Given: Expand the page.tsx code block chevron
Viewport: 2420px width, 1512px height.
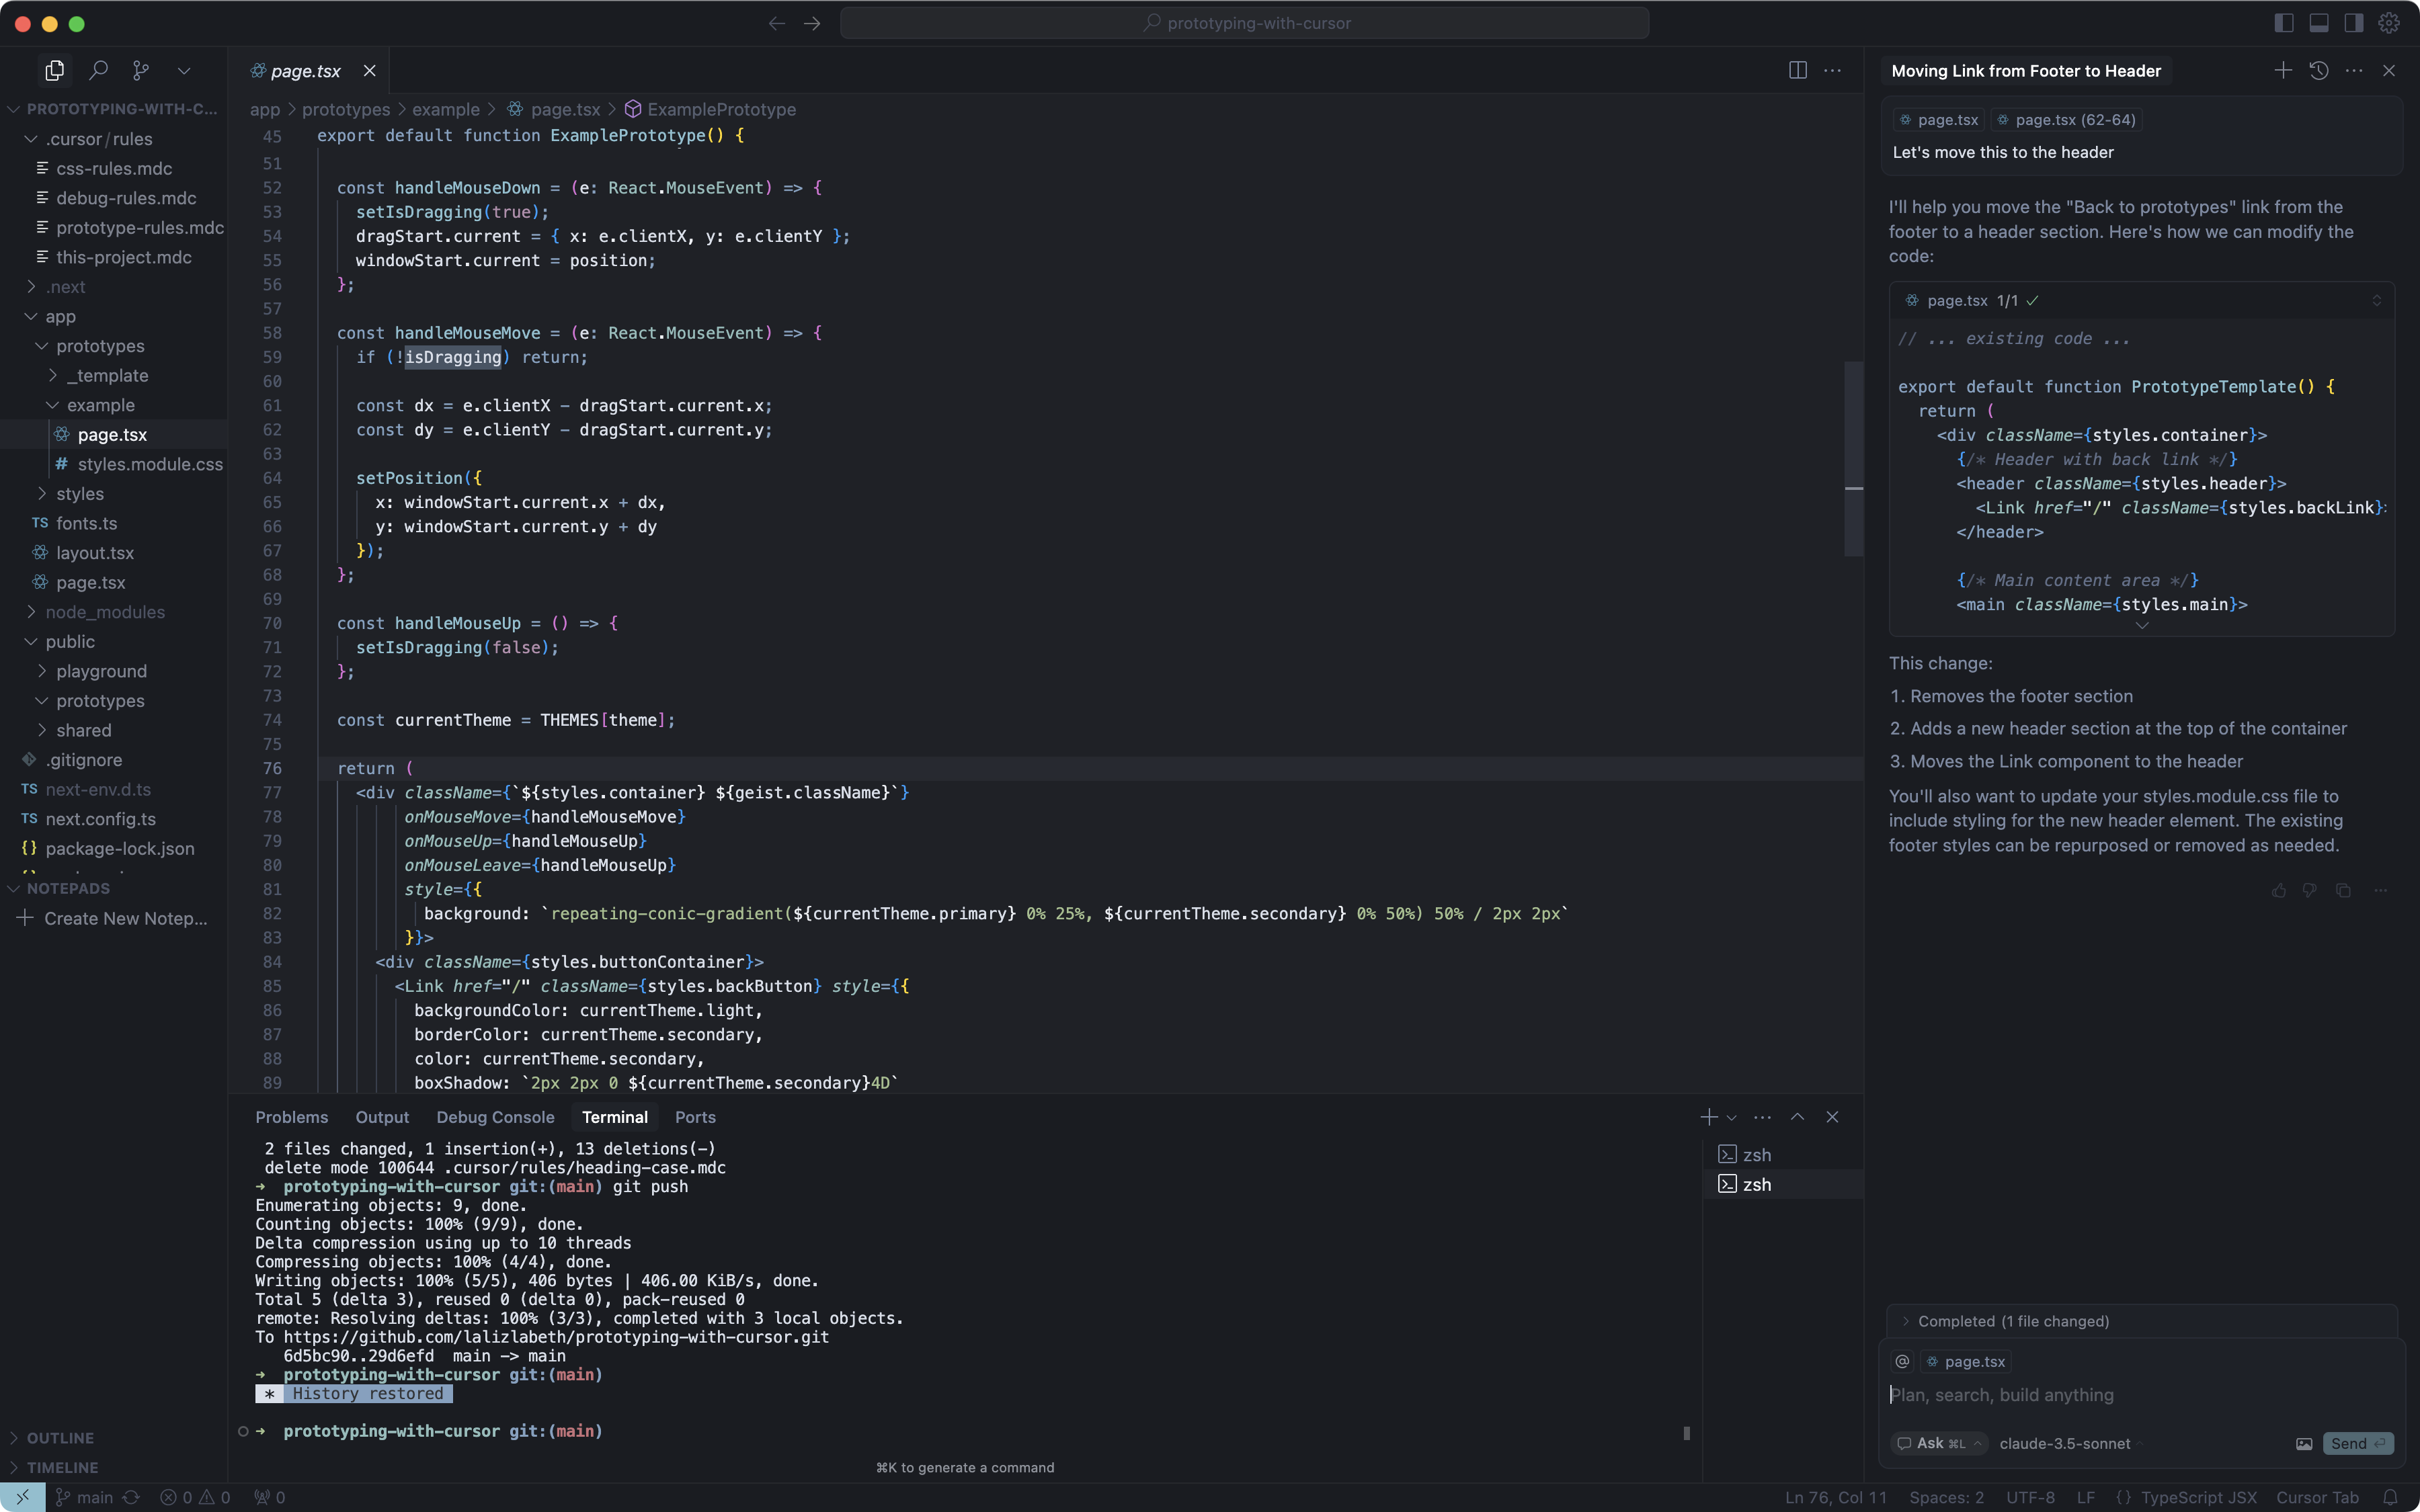Looking at the screenshot, I should 2377,300.
